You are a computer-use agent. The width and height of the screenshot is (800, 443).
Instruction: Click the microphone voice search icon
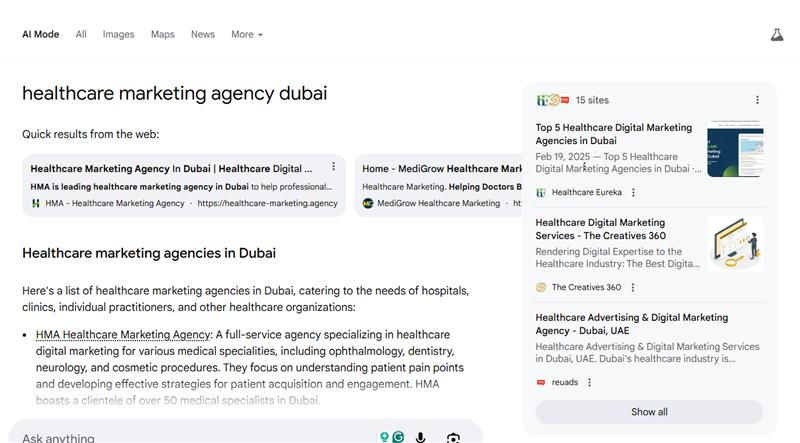click(421, 438)
